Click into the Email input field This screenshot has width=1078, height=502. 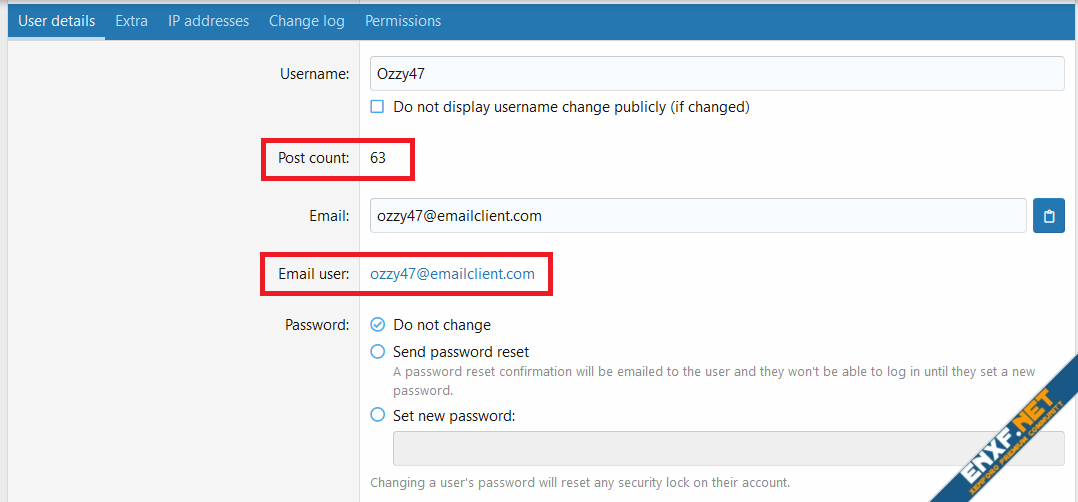point(697,216)
